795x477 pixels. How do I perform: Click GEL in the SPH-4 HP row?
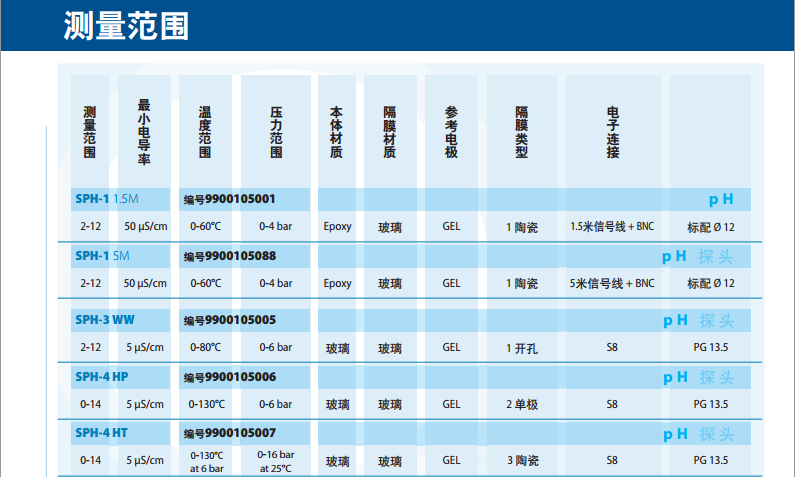point(451,404)
